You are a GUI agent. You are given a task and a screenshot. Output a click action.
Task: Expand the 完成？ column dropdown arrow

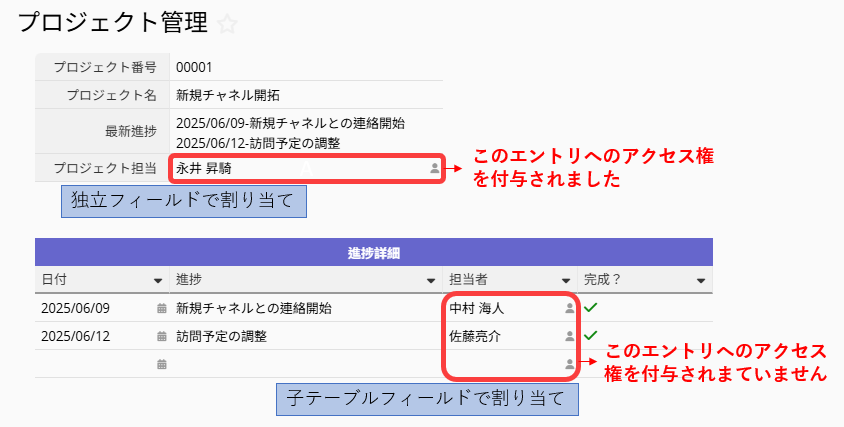[702, 280]
